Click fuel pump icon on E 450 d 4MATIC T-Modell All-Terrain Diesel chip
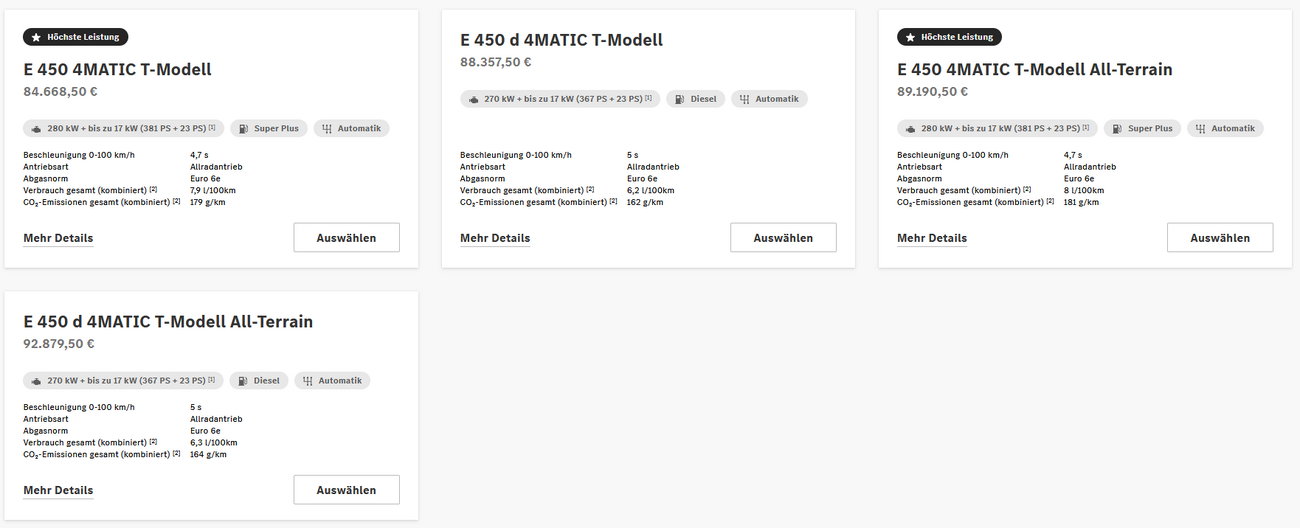1300x528 pixels. [242, 381]
